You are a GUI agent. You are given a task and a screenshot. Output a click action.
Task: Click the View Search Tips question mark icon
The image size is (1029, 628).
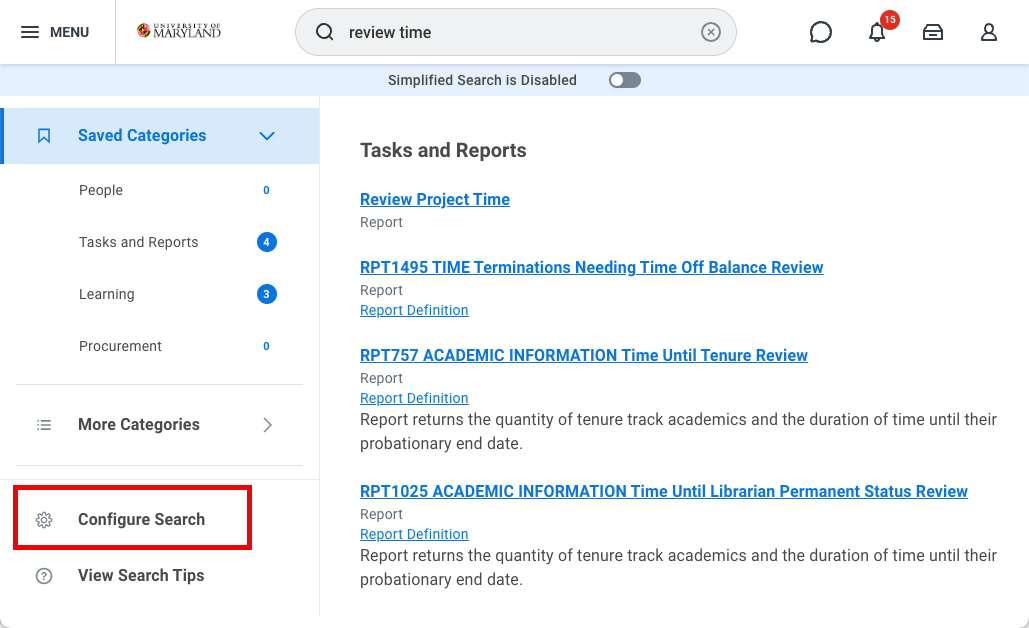tap(44, 575)
